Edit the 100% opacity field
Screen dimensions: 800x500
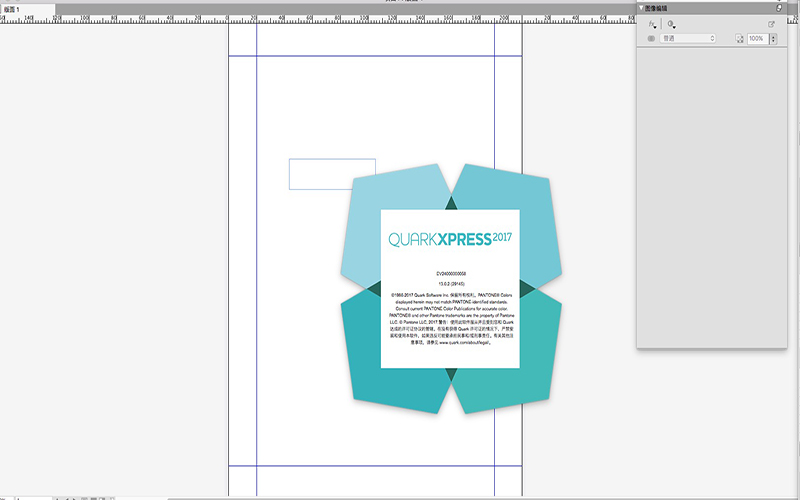pyautogui.click(x=758, y=39)
